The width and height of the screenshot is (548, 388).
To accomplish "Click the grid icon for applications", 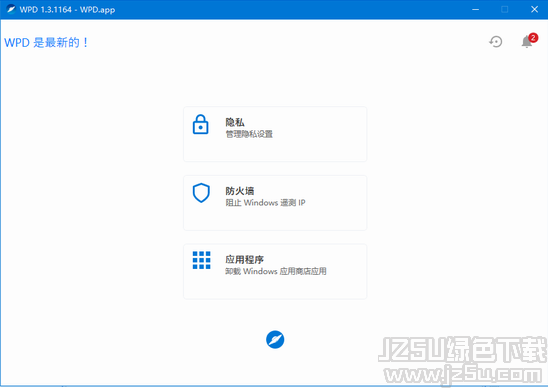I will point(202,260).
